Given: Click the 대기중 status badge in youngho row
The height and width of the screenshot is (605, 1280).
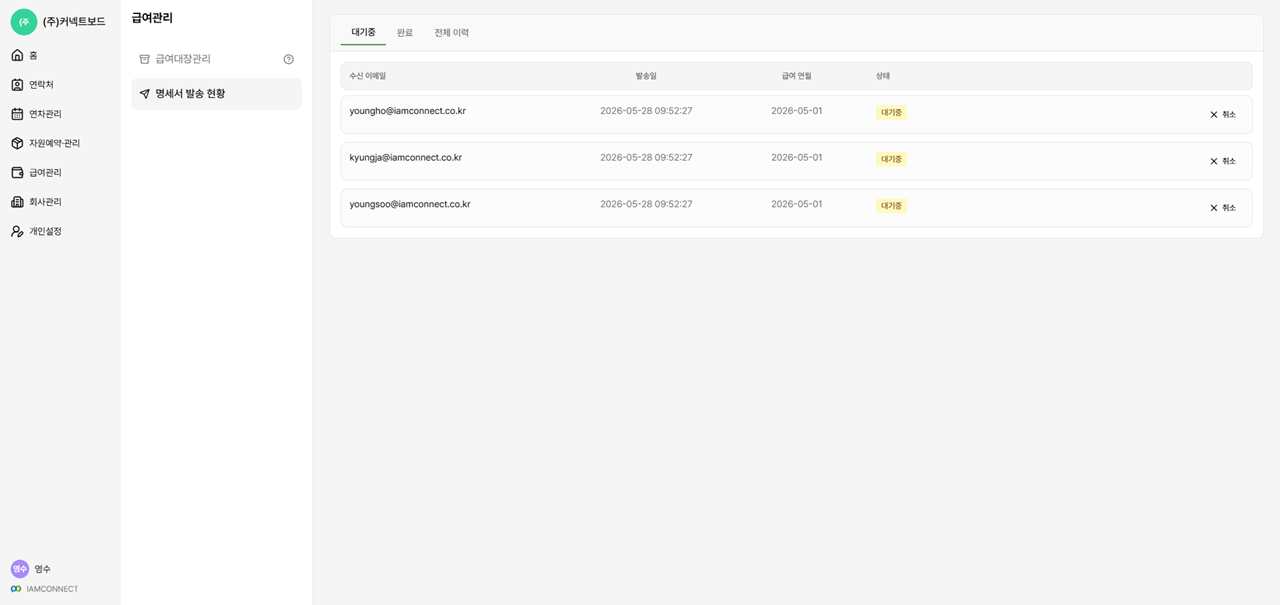Looking at the screenshot, I should click(891, 113).
